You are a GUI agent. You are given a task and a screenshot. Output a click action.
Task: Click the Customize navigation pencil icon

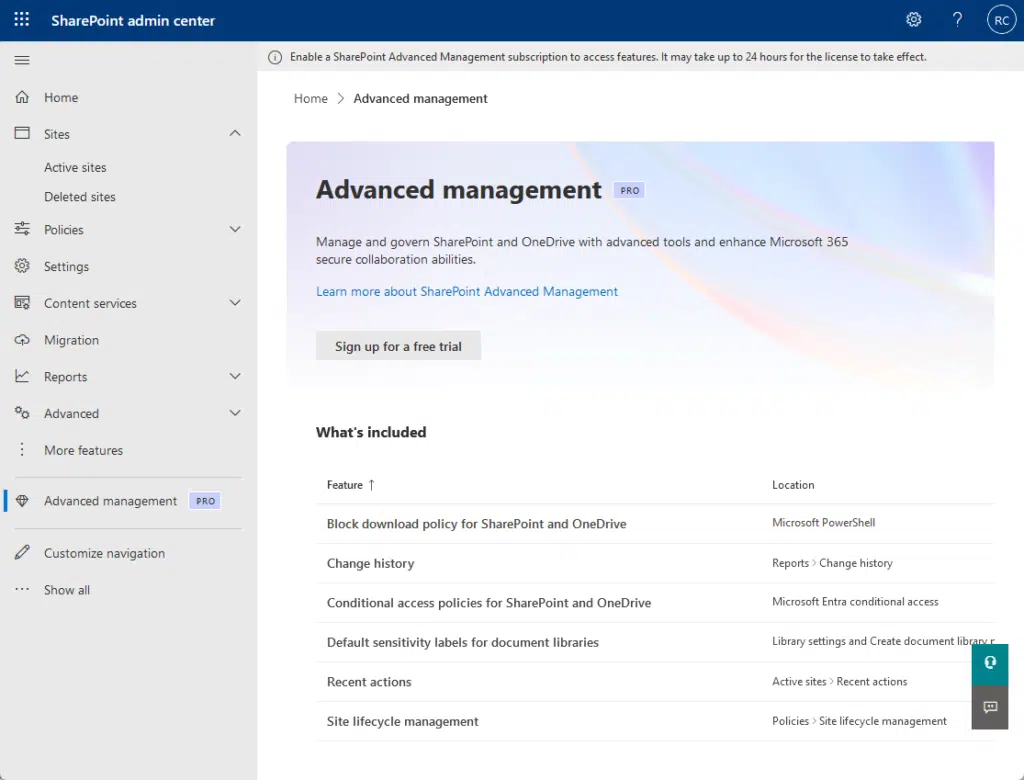click(22, 552)
